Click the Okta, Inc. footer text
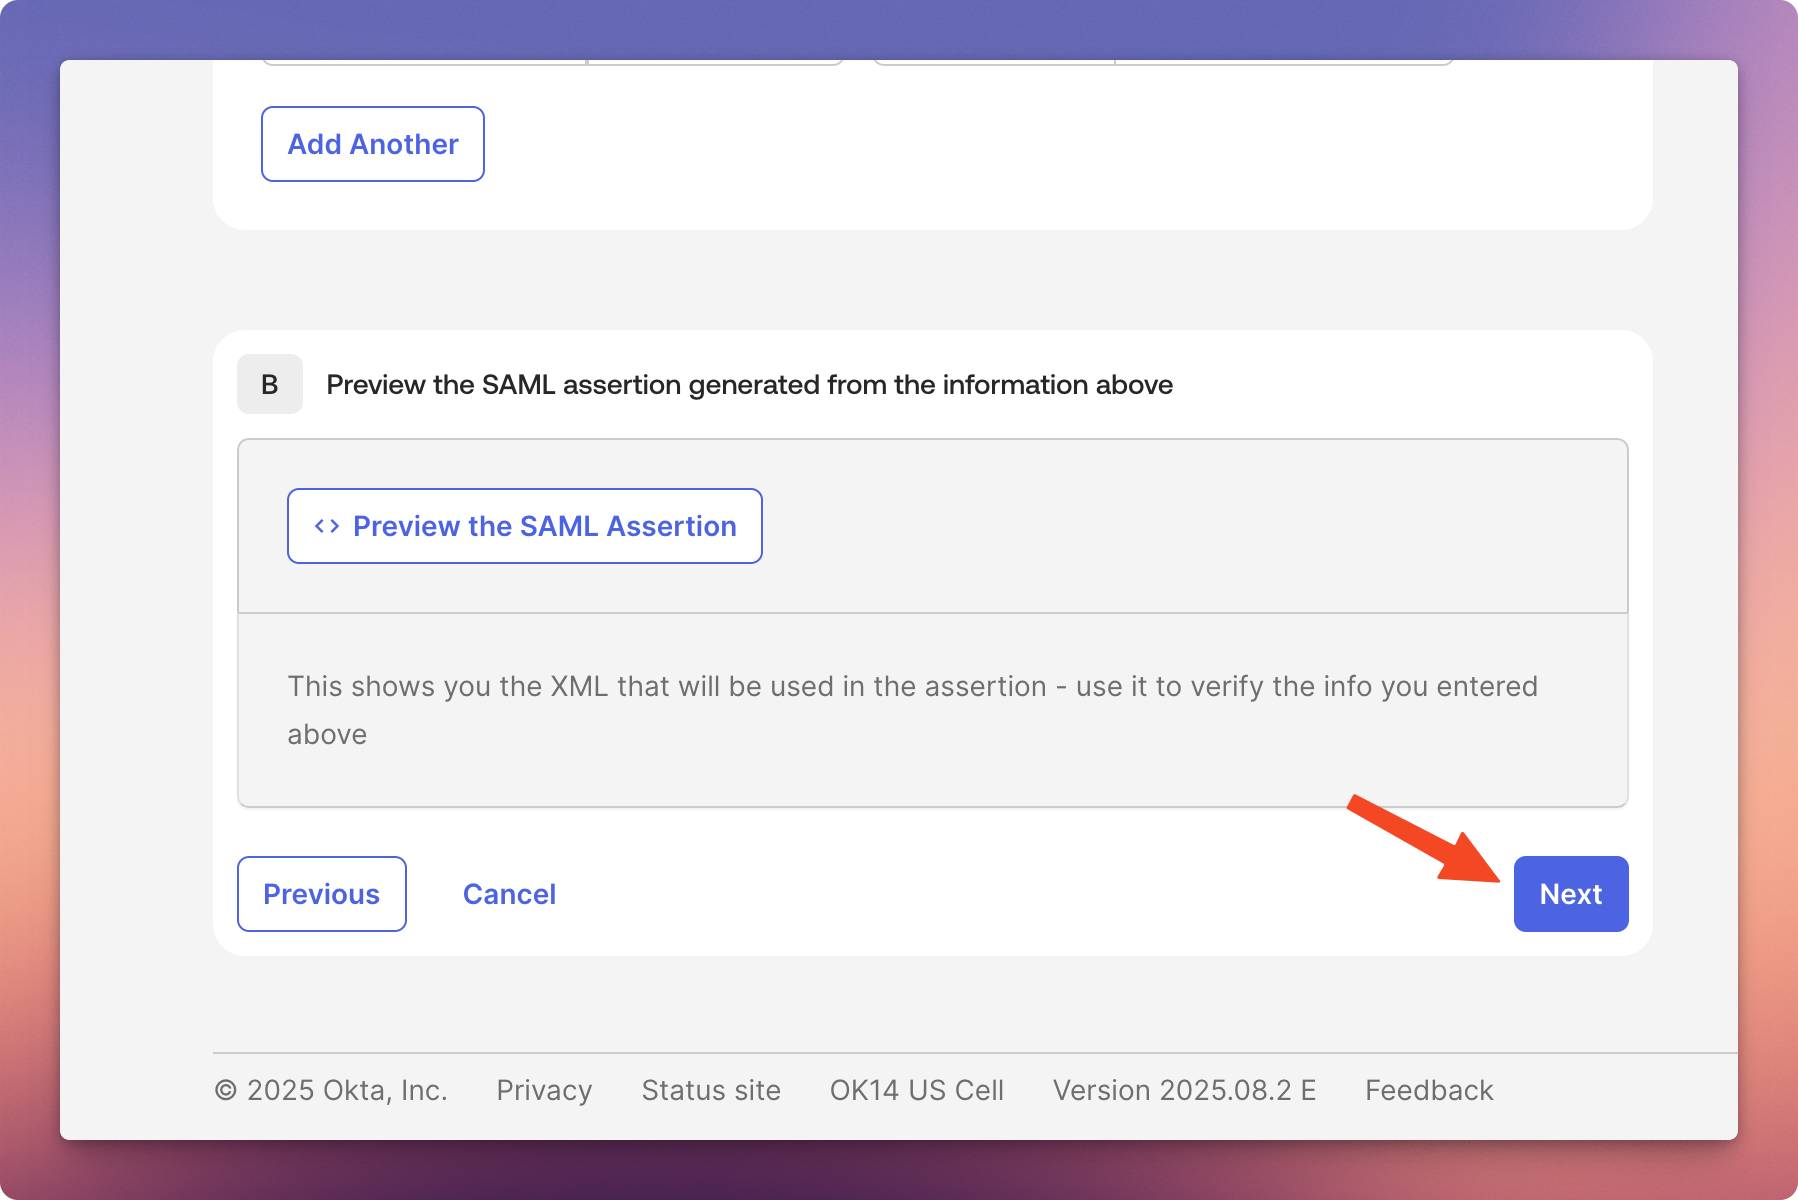Screen dimensions: 1798x1200 pos(346,1090)
